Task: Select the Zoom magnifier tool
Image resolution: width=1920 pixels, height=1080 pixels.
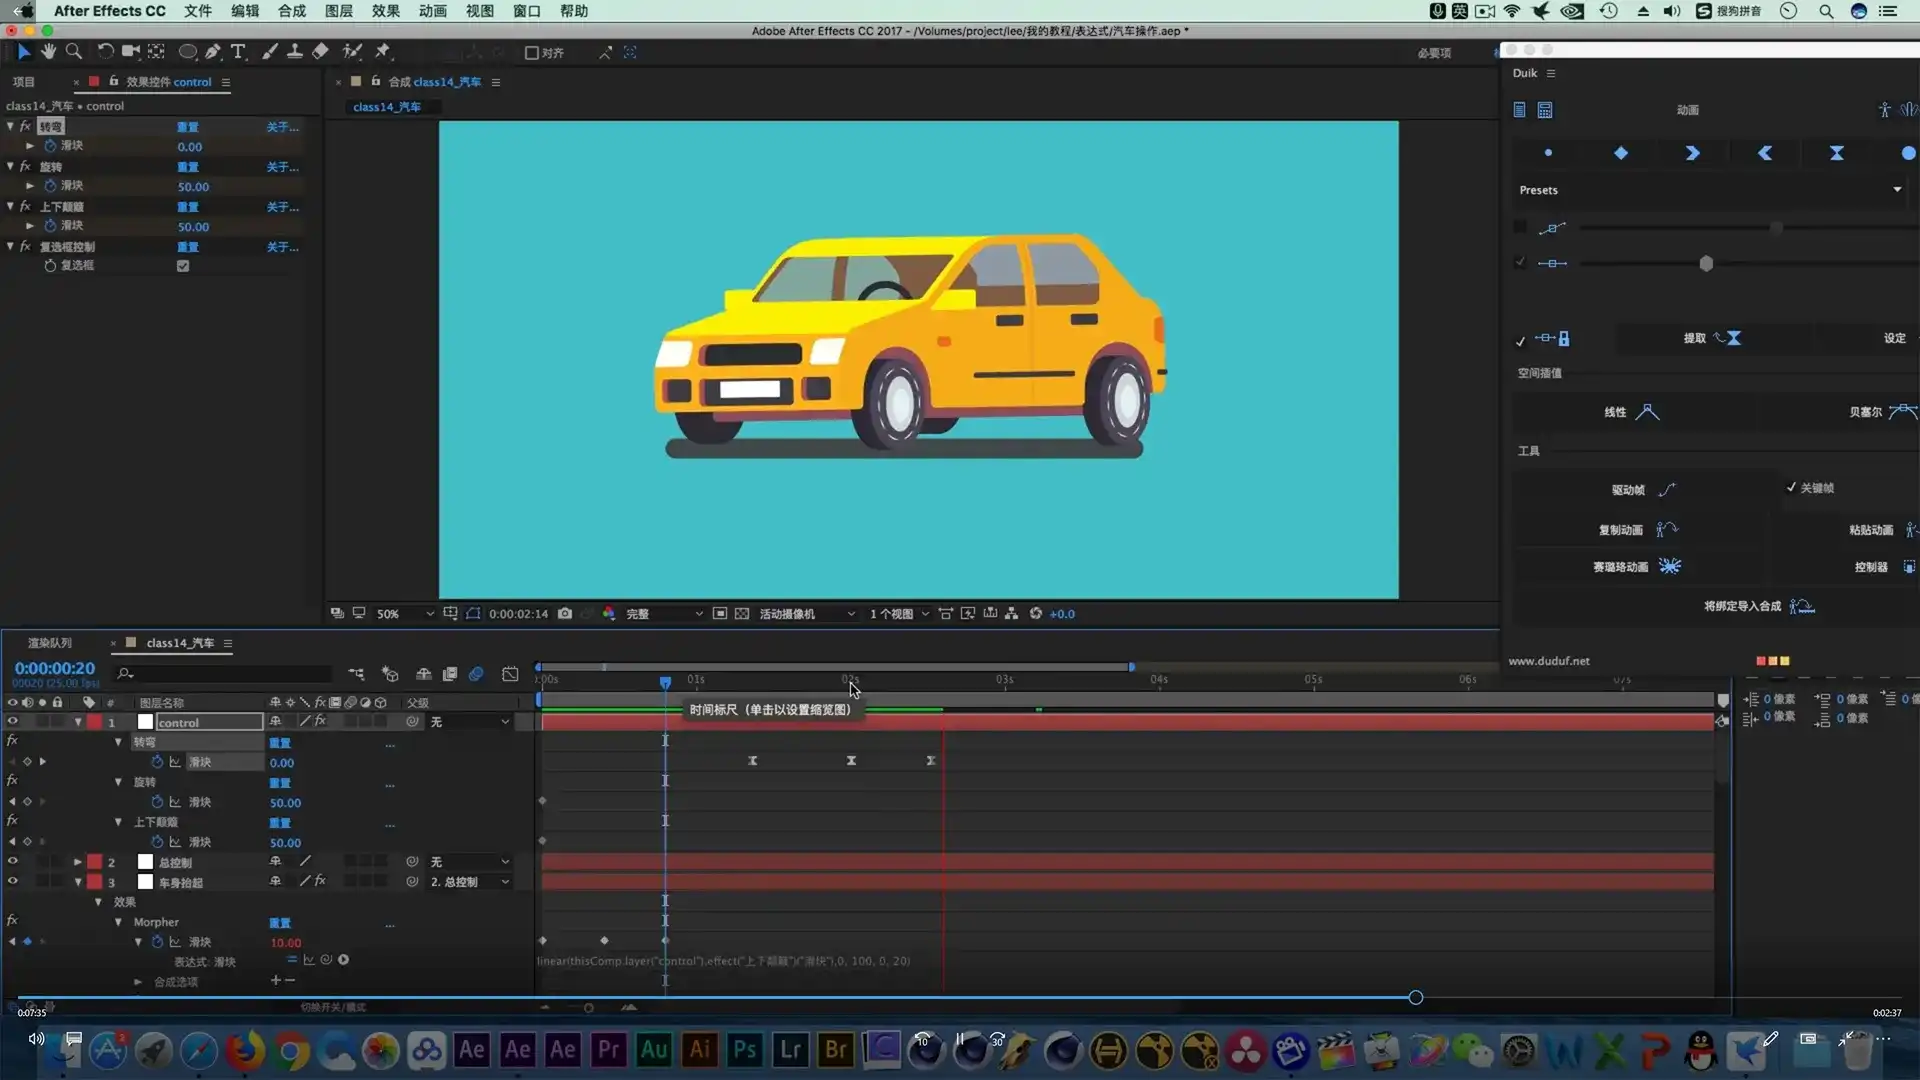Action: [73, 51]
